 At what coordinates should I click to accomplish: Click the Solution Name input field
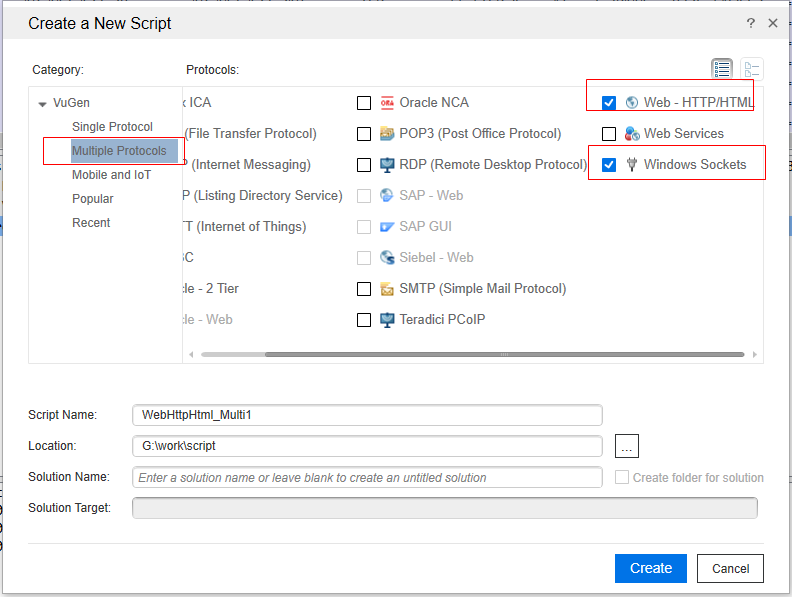[x=367, y=478]
